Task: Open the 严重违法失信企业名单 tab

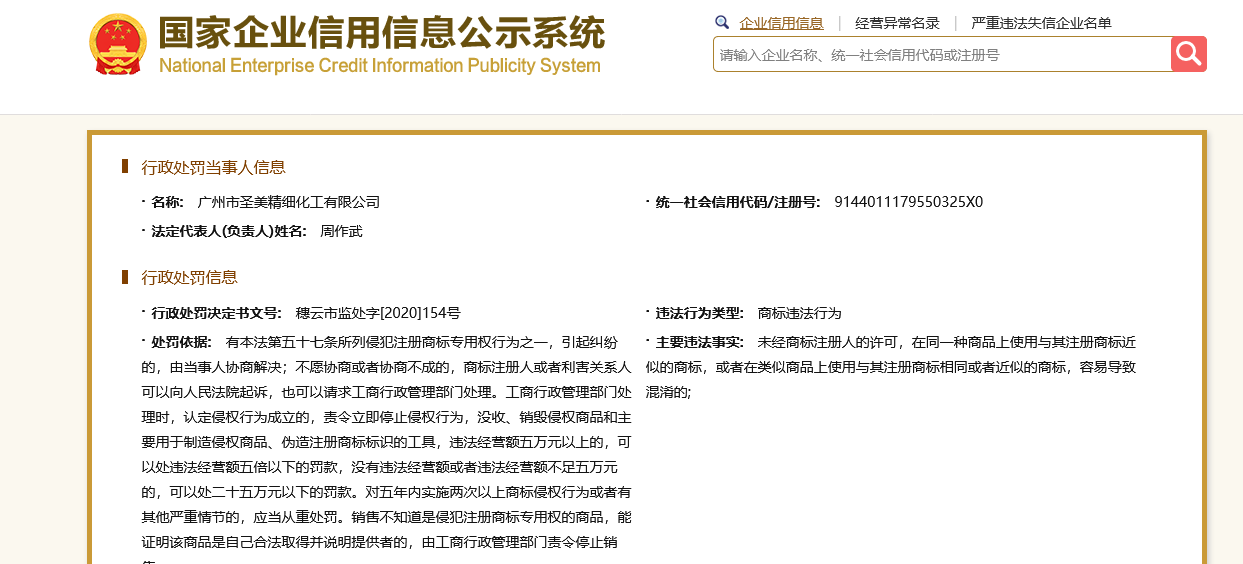Action: click(x=1041, y=23)
